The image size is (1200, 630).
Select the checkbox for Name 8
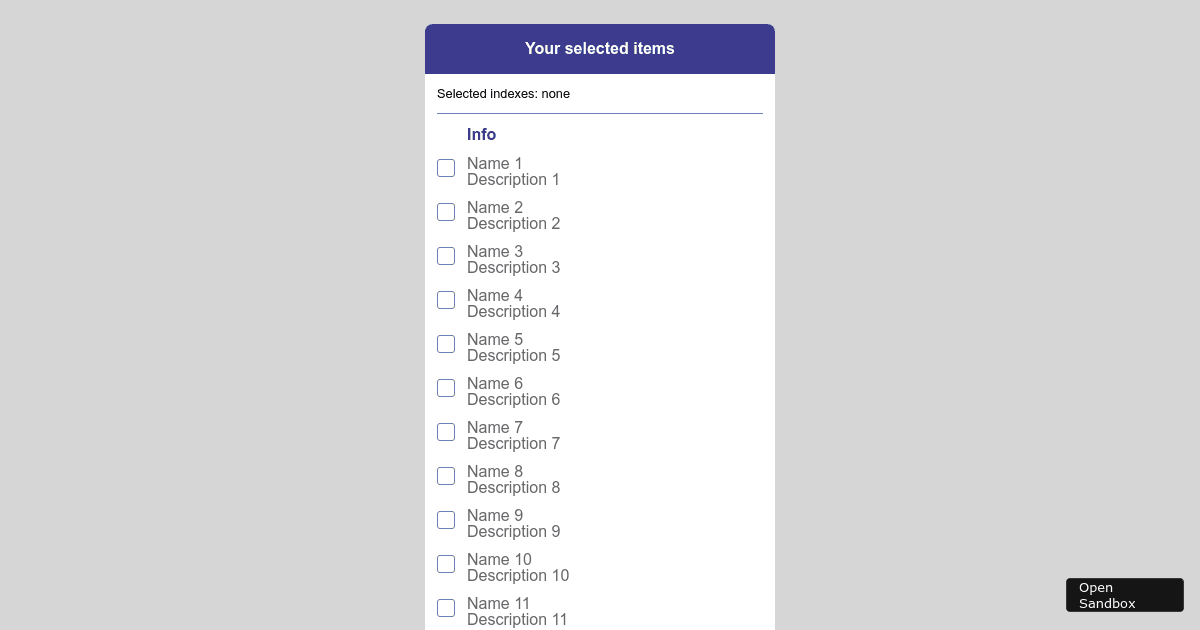pyautogui.click(x=446, y=476)
